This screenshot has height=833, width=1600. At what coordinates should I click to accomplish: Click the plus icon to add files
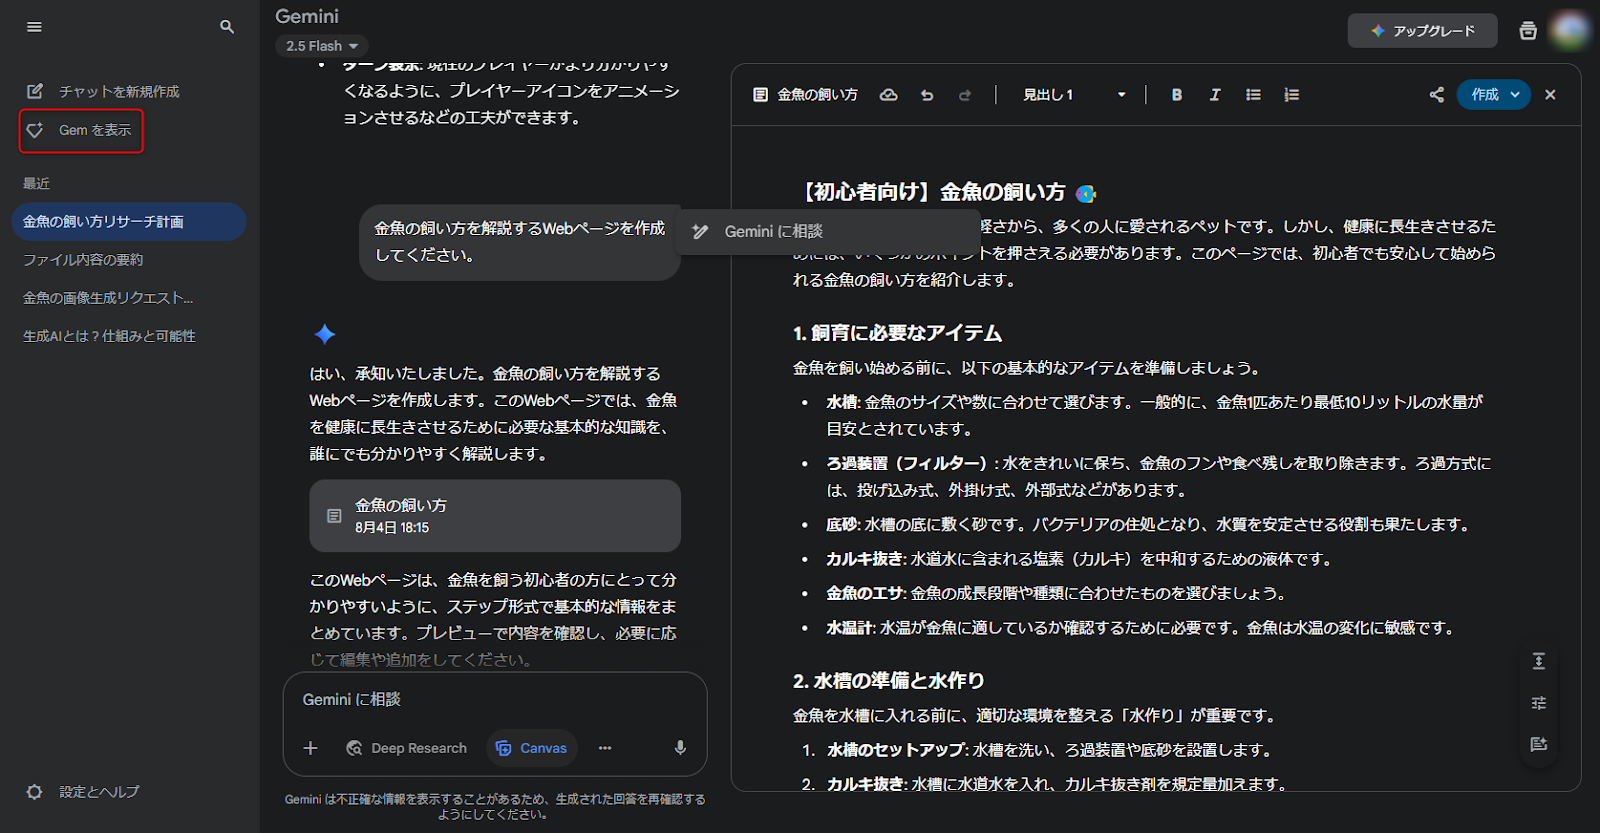(x=310, y=748)
